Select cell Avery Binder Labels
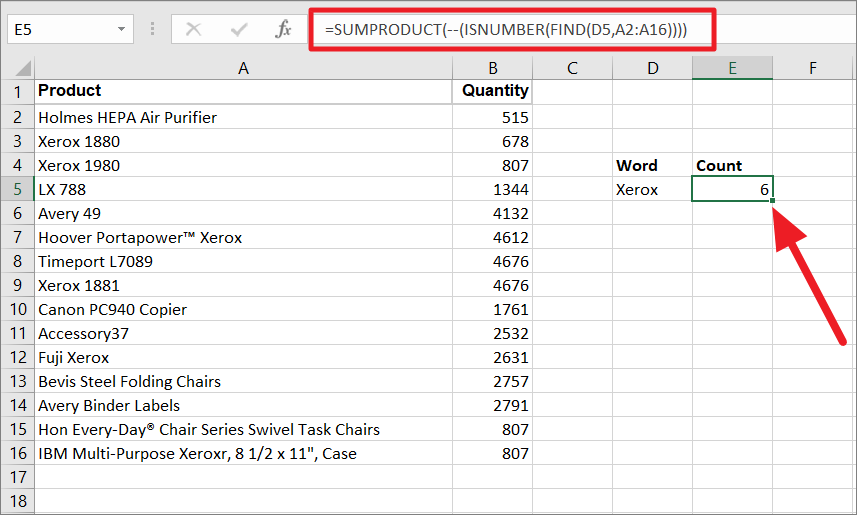The image size is (857, 515). (243, 406)
